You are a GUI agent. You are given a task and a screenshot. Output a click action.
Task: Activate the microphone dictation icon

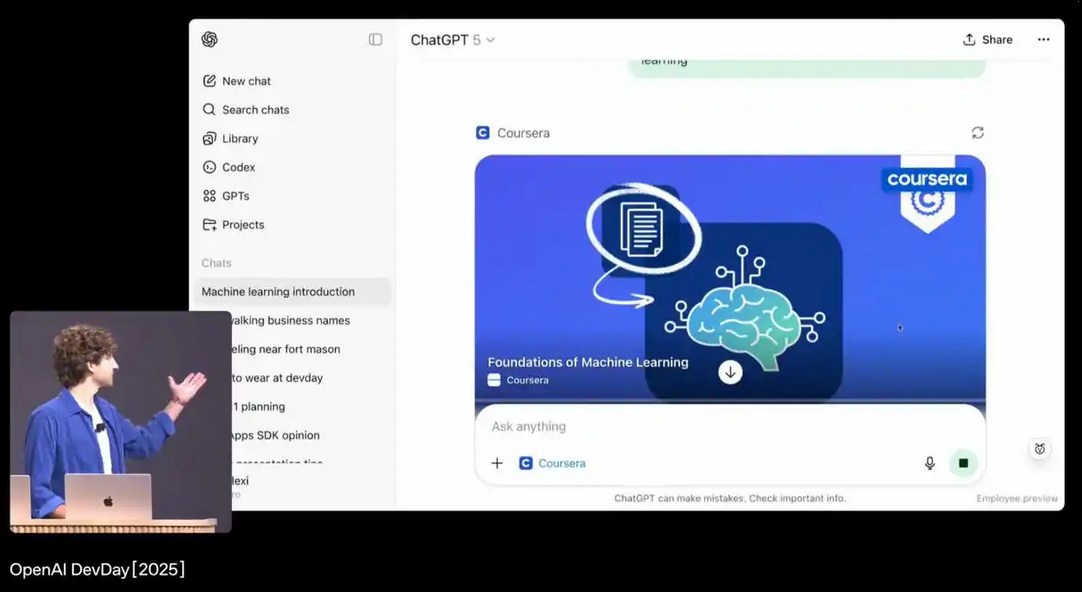929,463
